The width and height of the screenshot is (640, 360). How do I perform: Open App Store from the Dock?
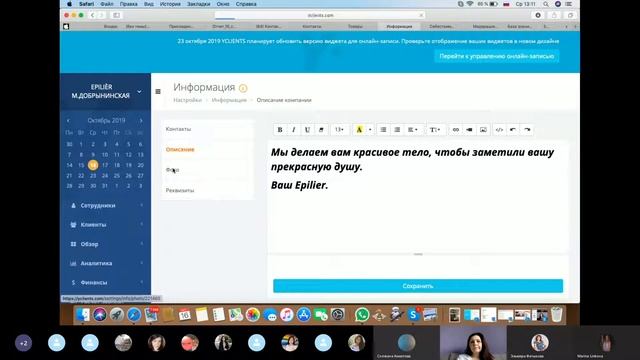click(x=304, y=315)
